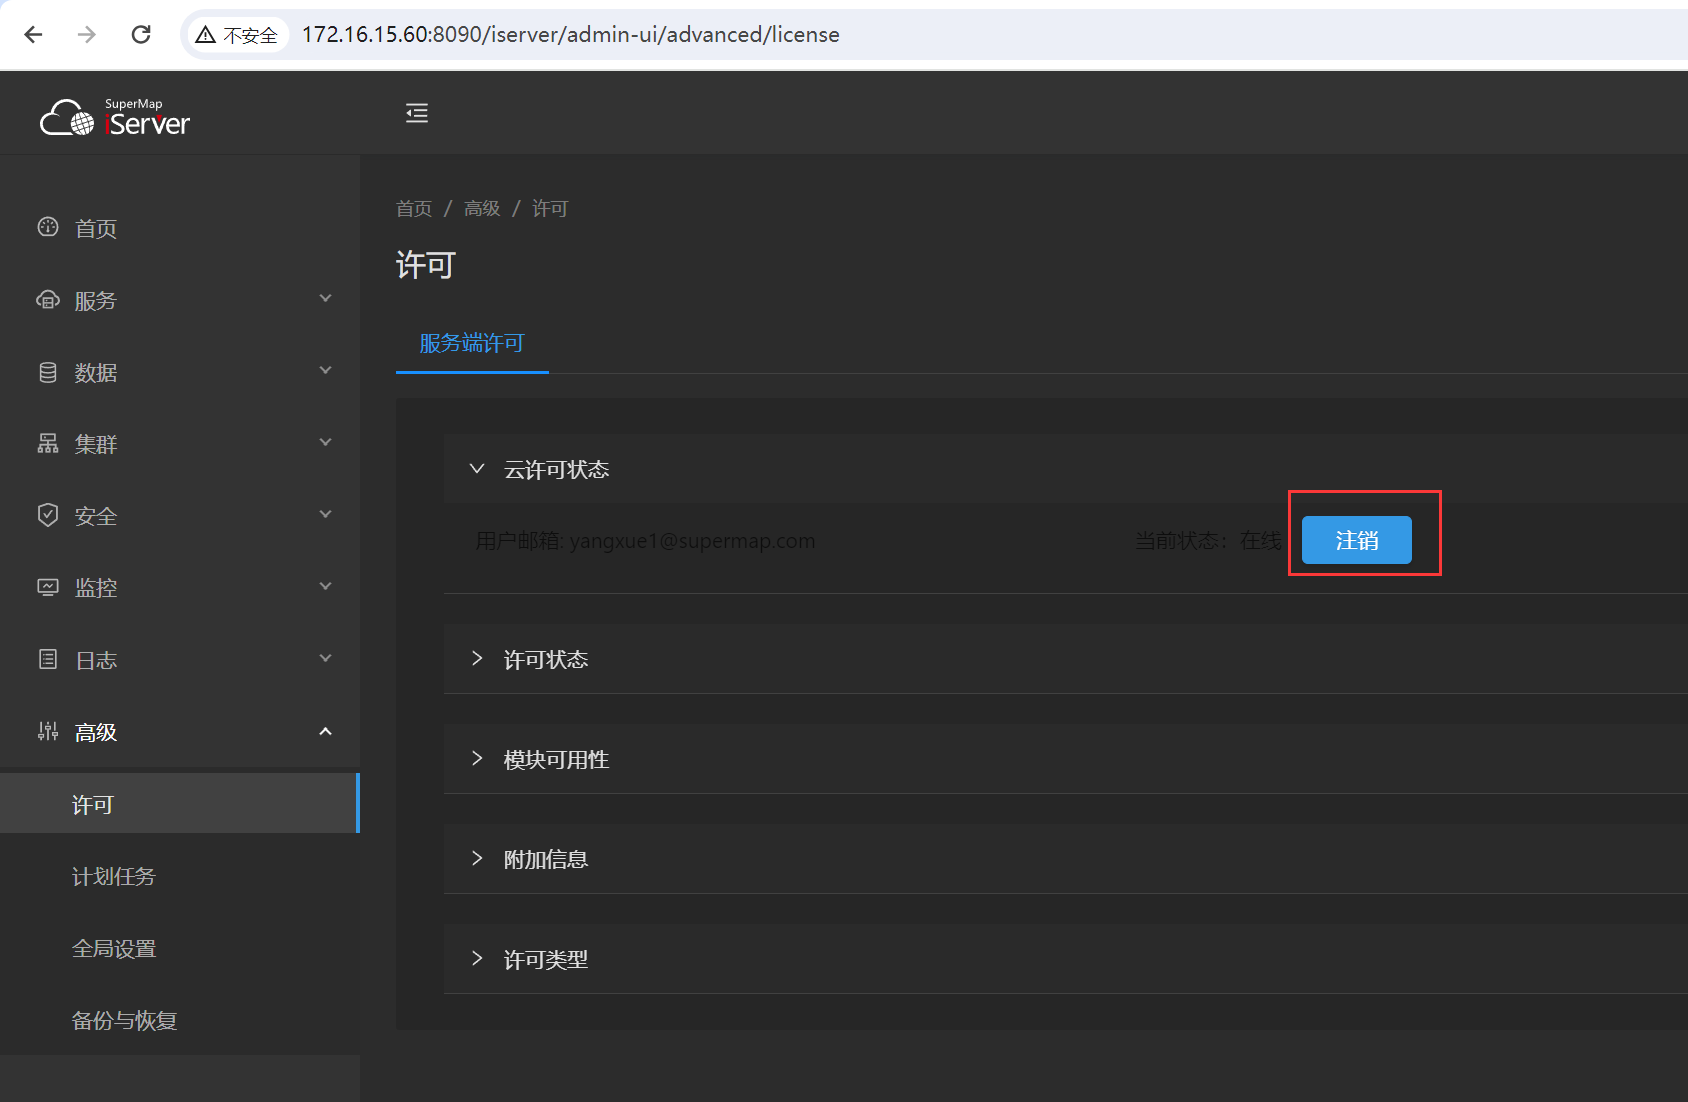Click the address bar URL
Screen dimensions: 1688x1102
coord(570,35)
